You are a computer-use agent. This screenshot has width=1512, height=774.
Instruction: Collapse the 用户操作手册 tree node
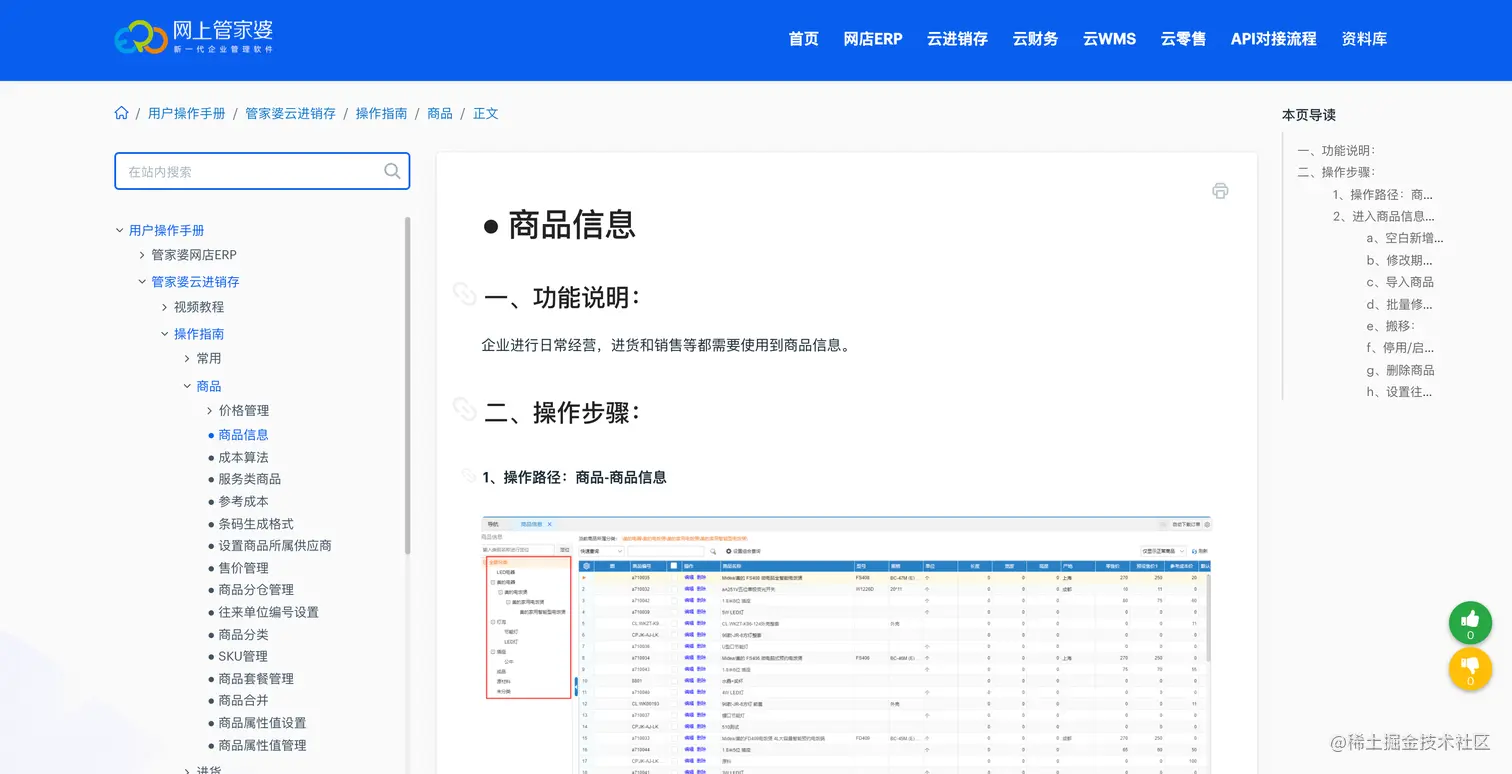(x=120, y=230)
